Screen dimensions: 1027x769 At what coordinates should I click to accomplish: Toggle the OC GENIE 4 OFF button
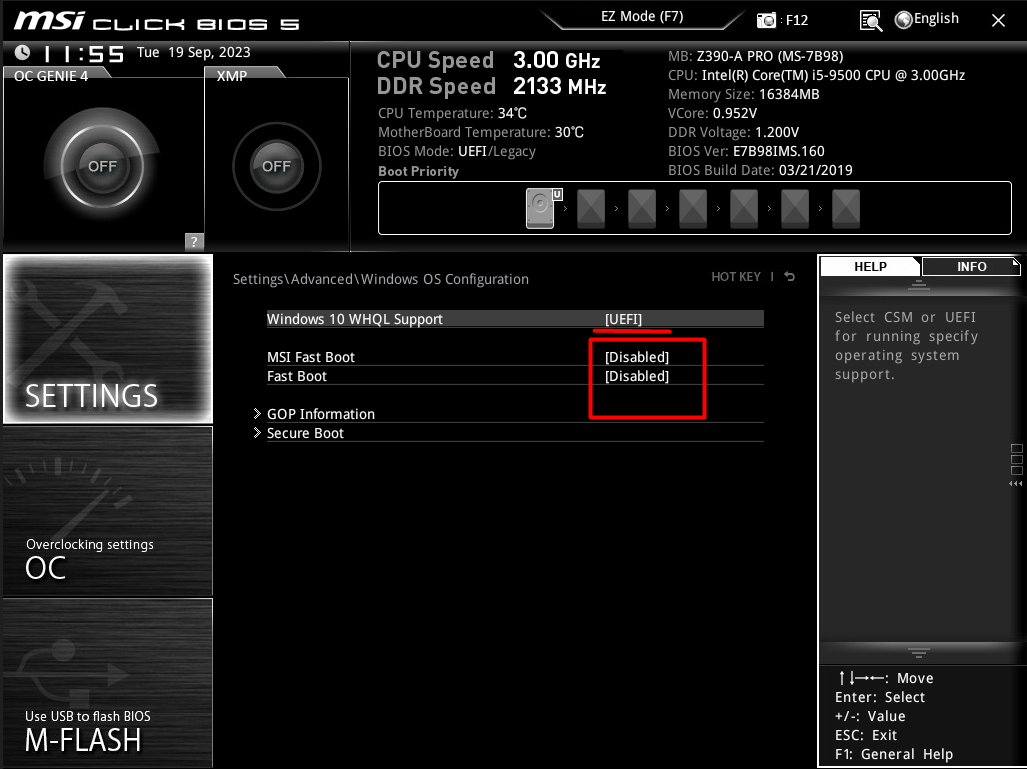pyautogui.click(x=101, y=166)
